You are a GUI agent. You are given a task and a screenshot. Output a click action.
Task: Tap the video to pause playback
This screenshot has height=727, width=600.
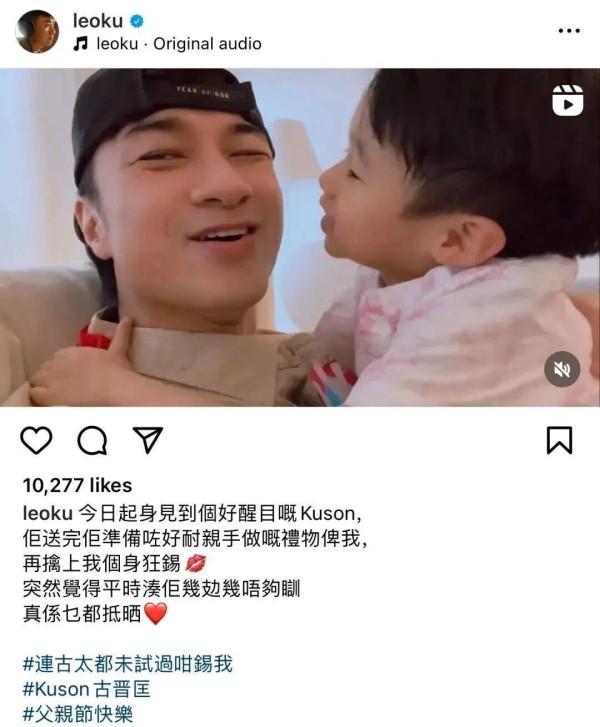tap(300, 237)
